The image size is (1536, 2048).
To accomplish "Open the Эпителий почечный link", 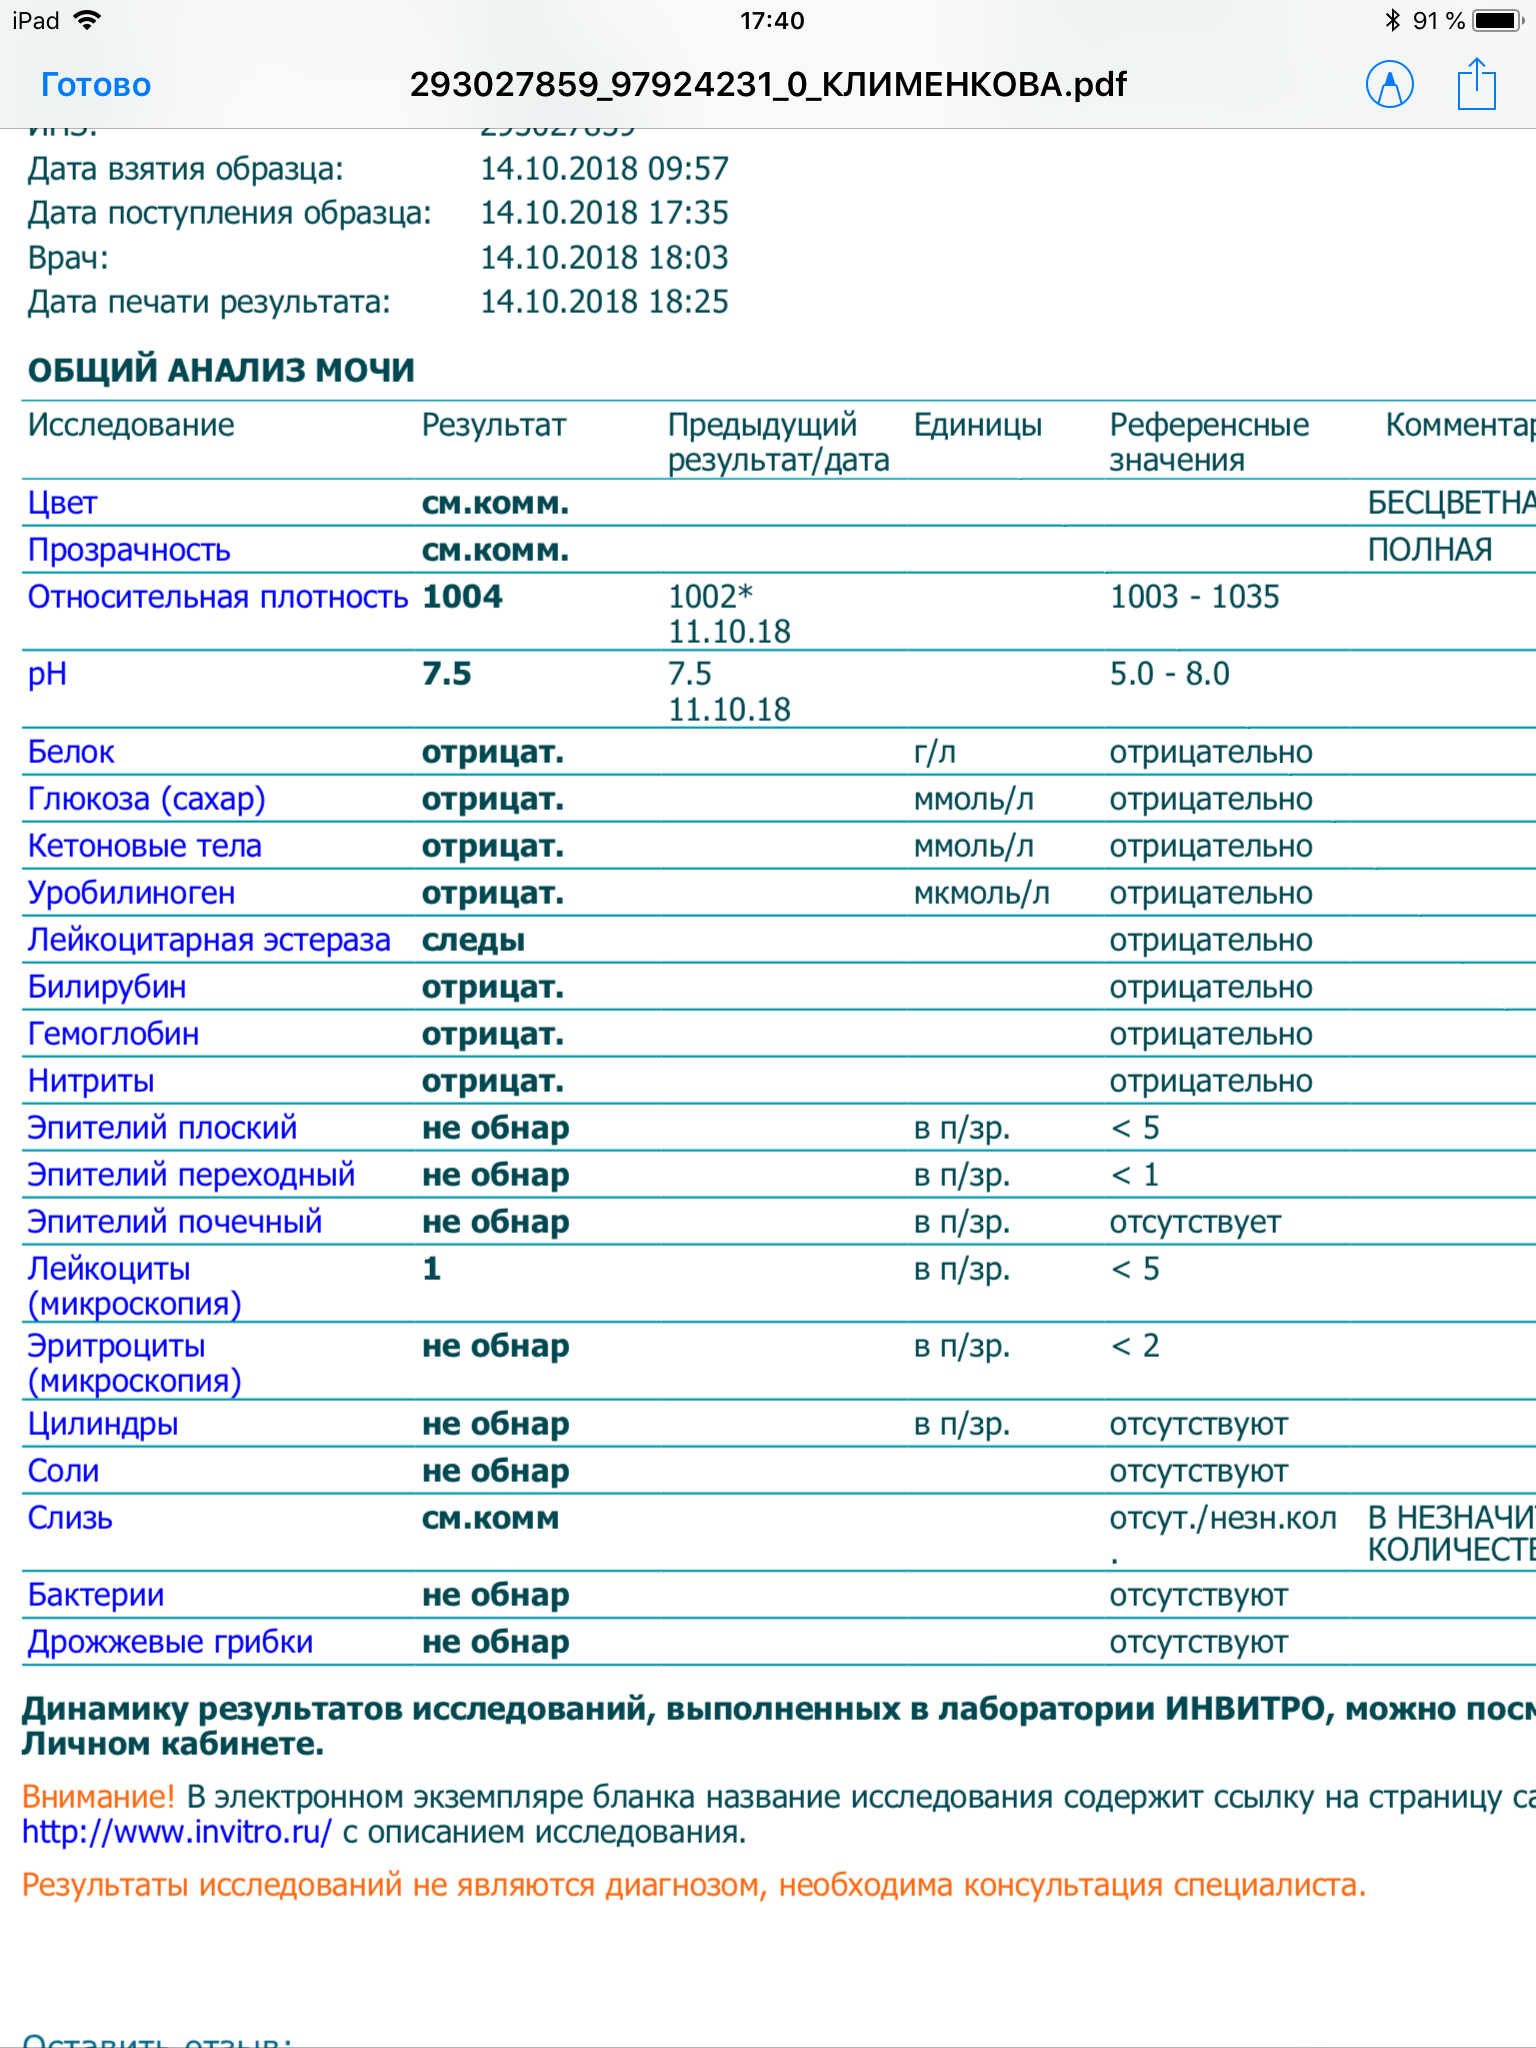I will point(174,1222).
